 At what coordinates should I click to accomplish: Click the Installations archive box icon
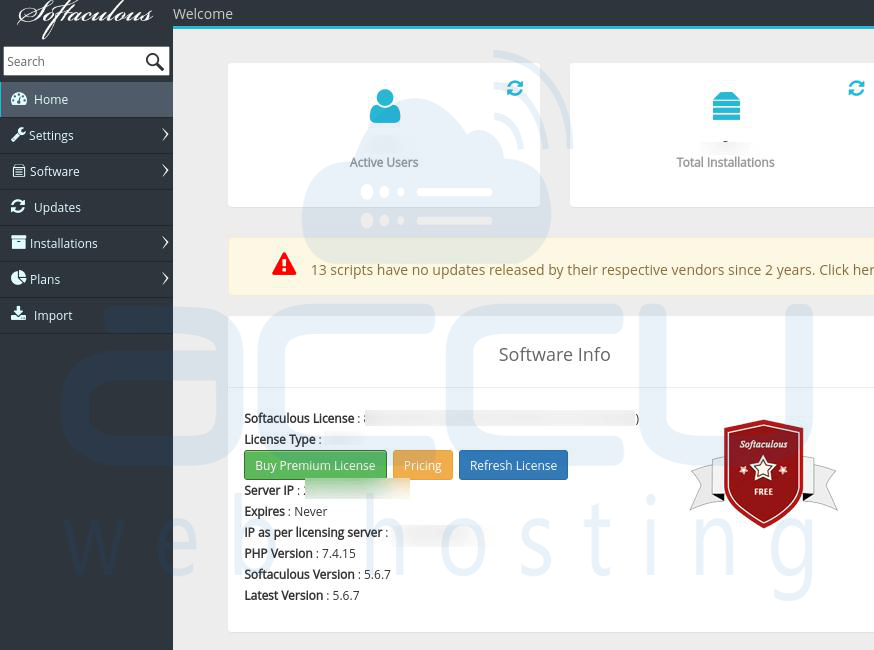click(18, 242)
